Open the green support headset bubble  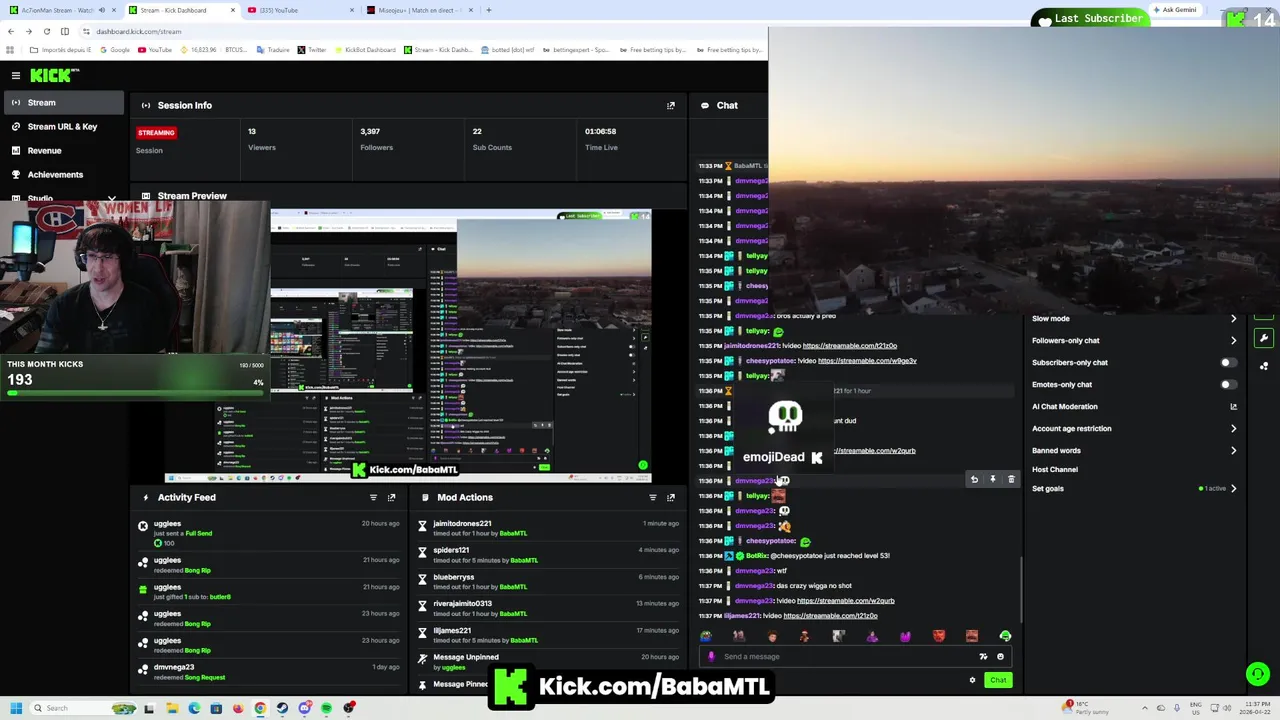[1258, 674]
